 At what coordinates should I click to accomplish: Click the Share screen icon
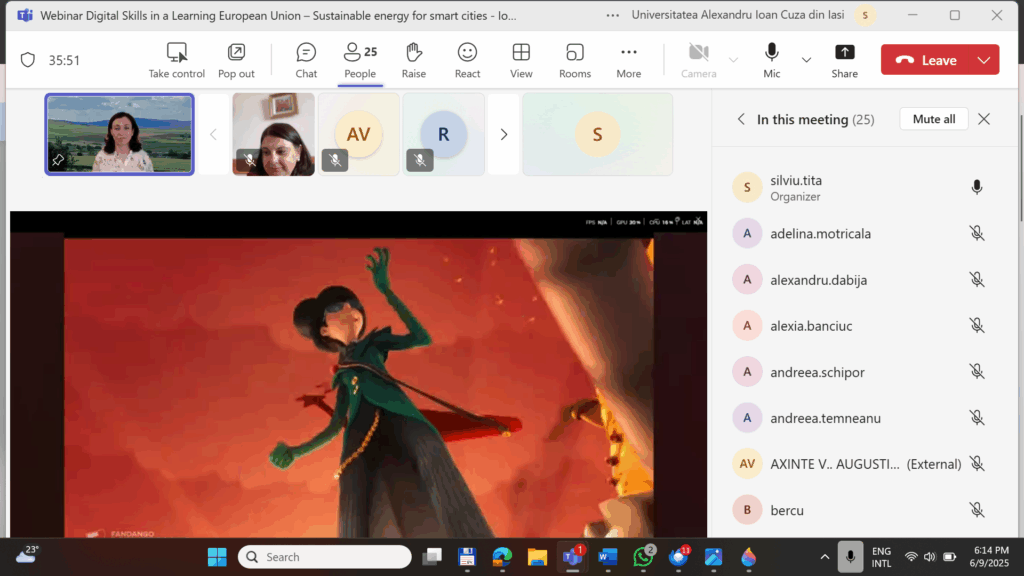[844, 60]
